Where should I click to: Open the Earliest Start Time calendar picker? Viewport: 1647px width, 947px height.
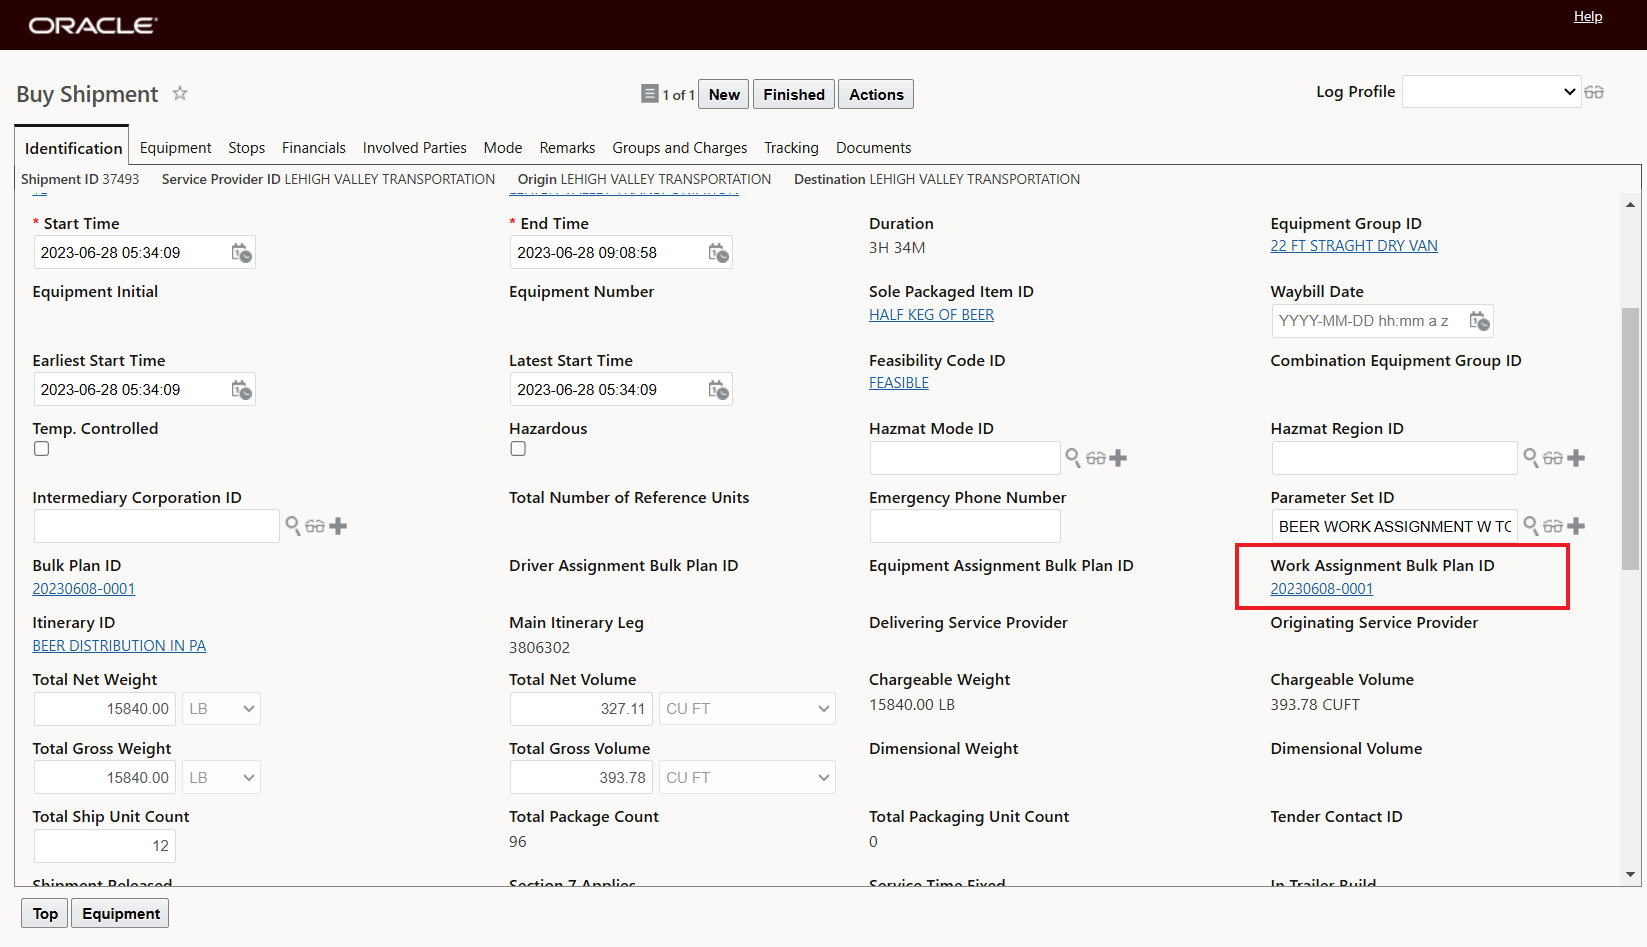click(242, 390)
